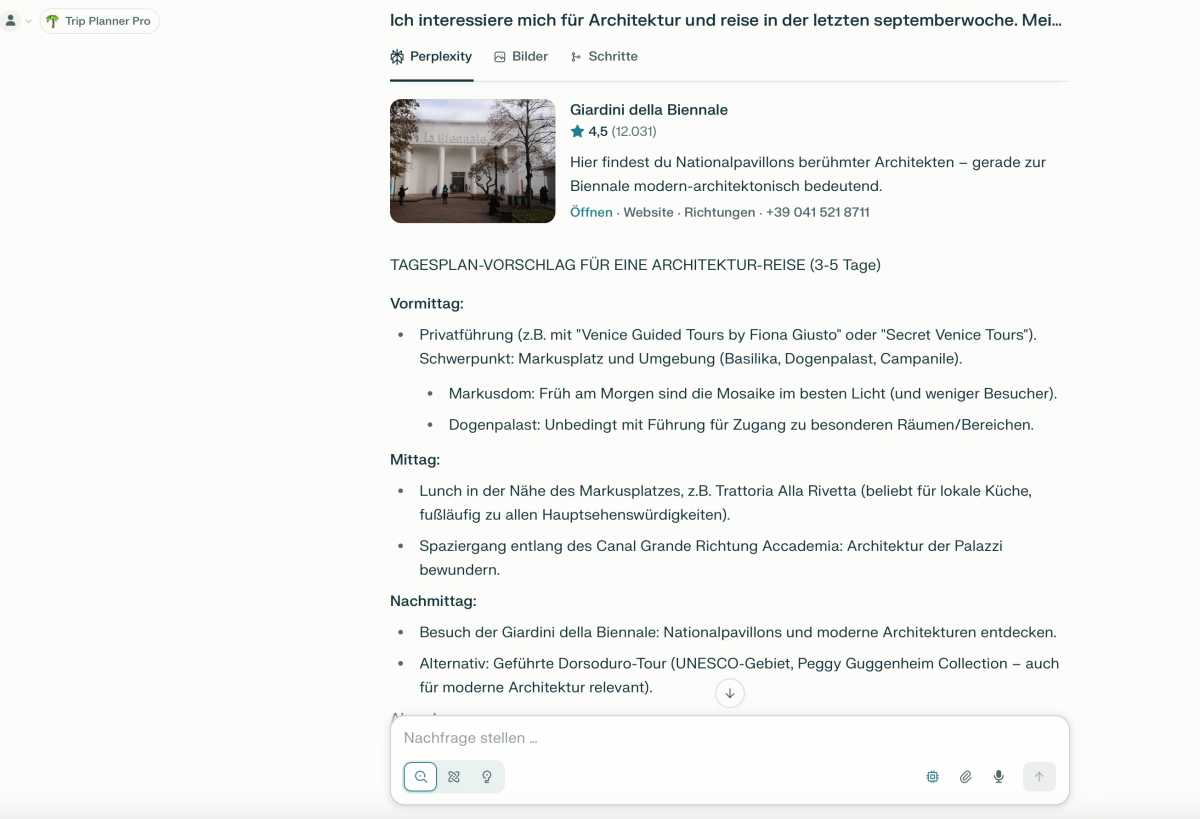Click the Trip Planner Pro palm icon
Screen dimensions: 1200x819
pos(53,21)
